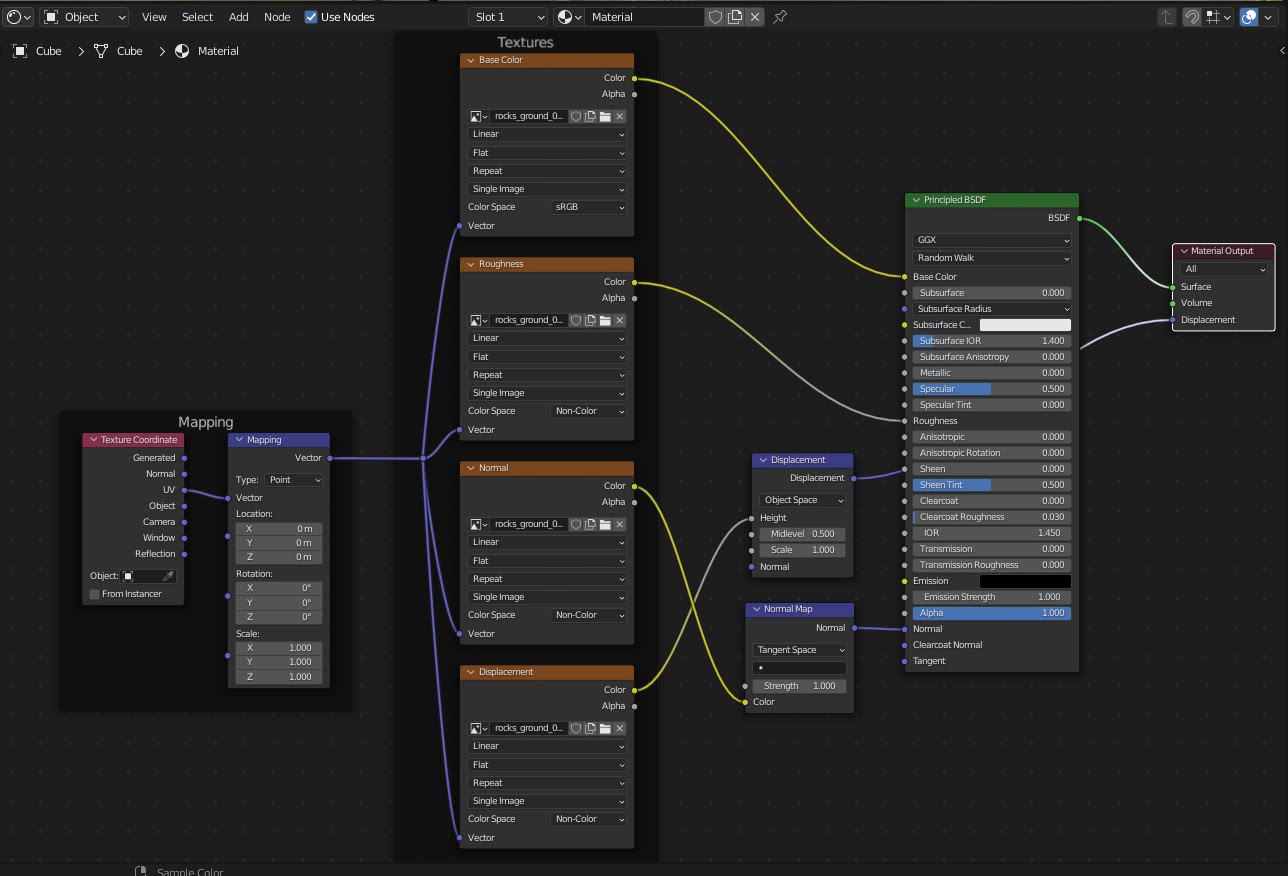
Task: Toggle the overlays button in top right
Action: click(1248, 17)
